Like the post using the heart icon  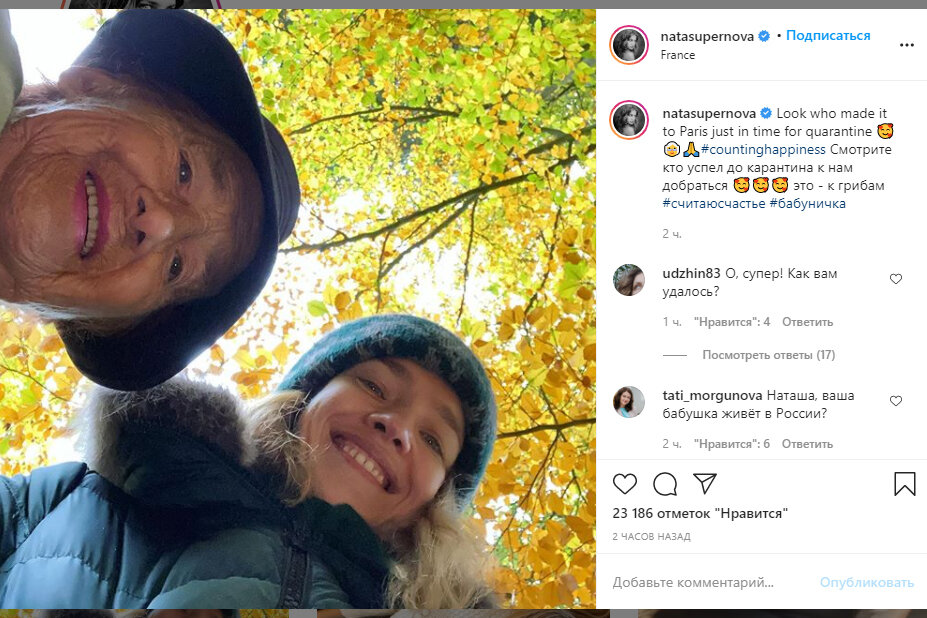(x=626, y=484)
